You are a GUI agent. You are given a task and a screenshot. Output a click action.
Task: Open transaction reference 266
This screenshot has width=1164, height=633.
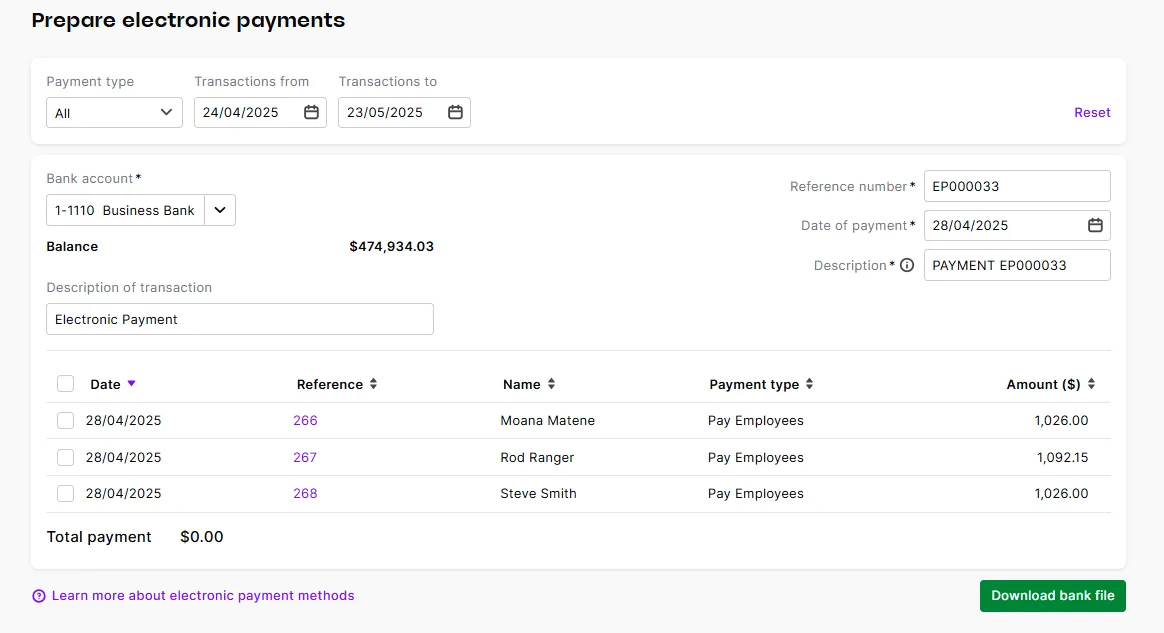pyautogui.click(x=305, y=420)
